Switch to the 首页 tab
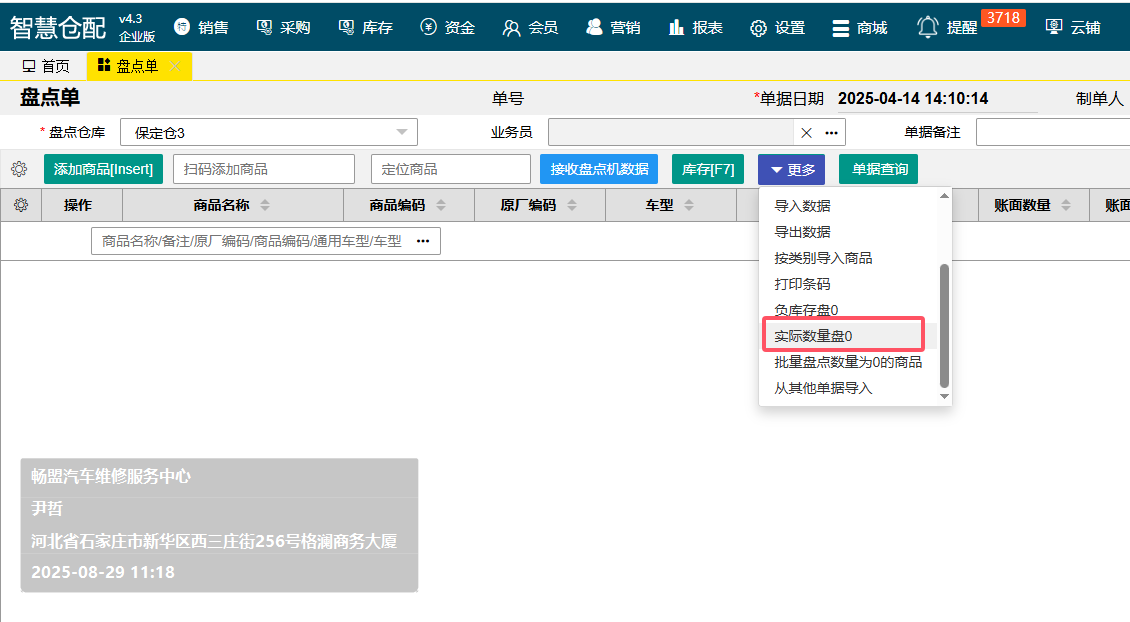This screenshot has width=1130, height=622. (x=46, y=66)
